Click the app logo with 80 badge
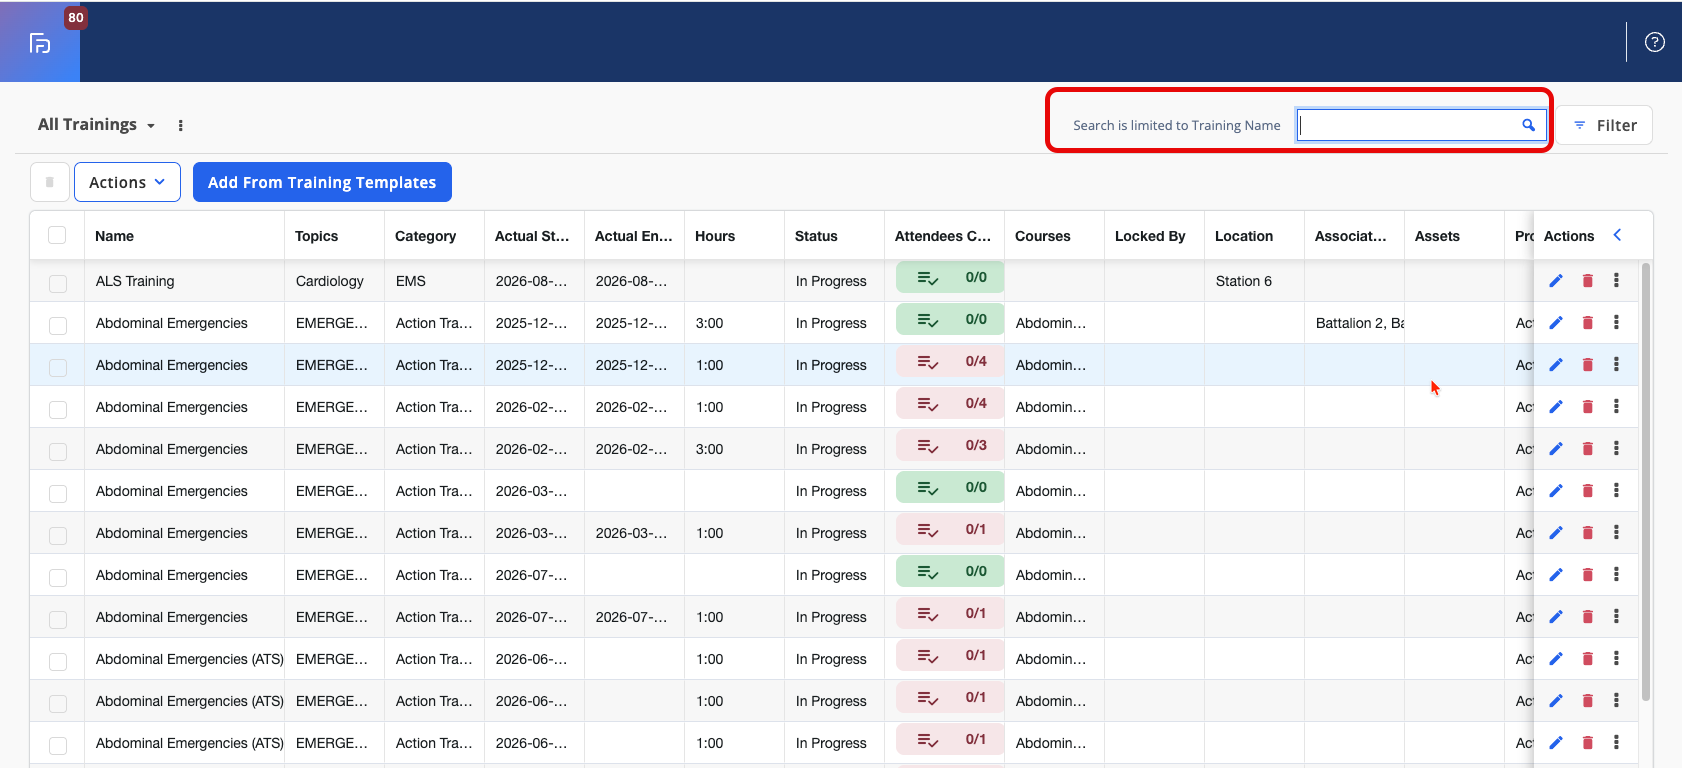 pos(40,42)
